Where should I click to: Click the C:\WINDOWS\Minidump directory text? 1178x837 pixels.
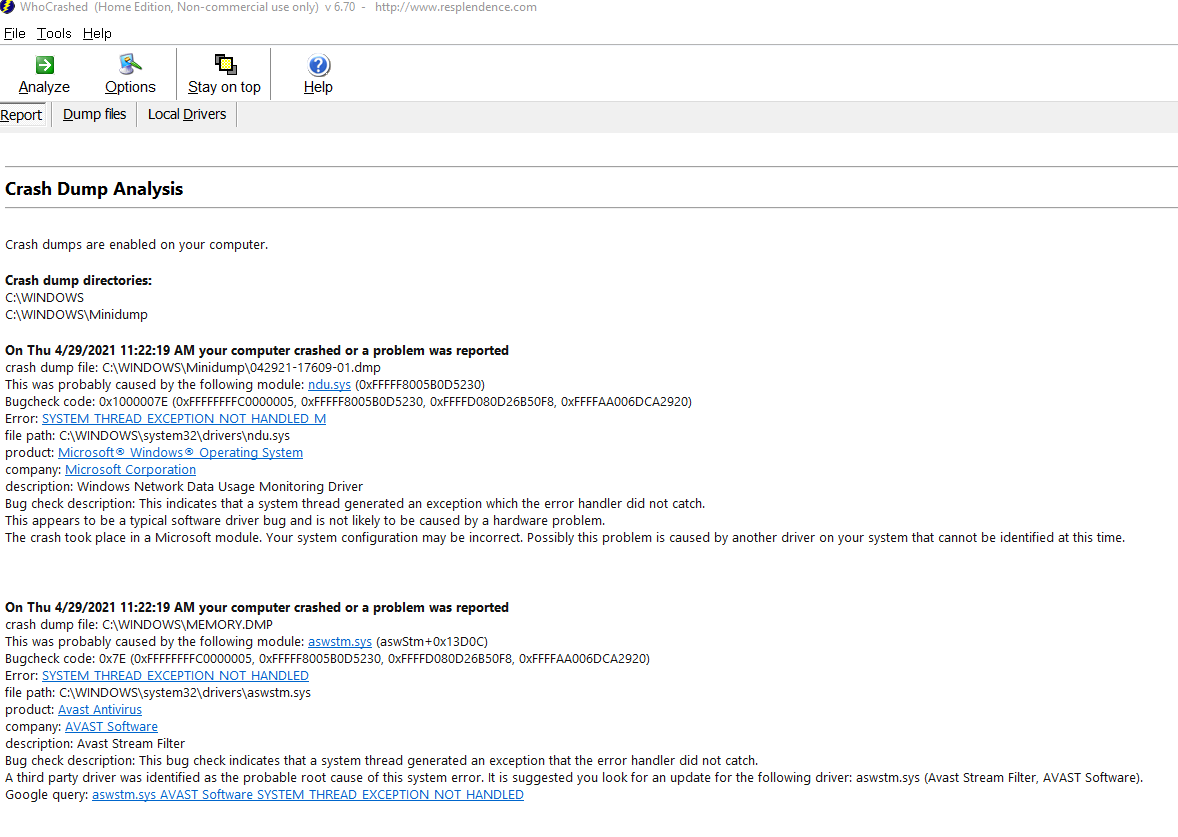(77, 315)
